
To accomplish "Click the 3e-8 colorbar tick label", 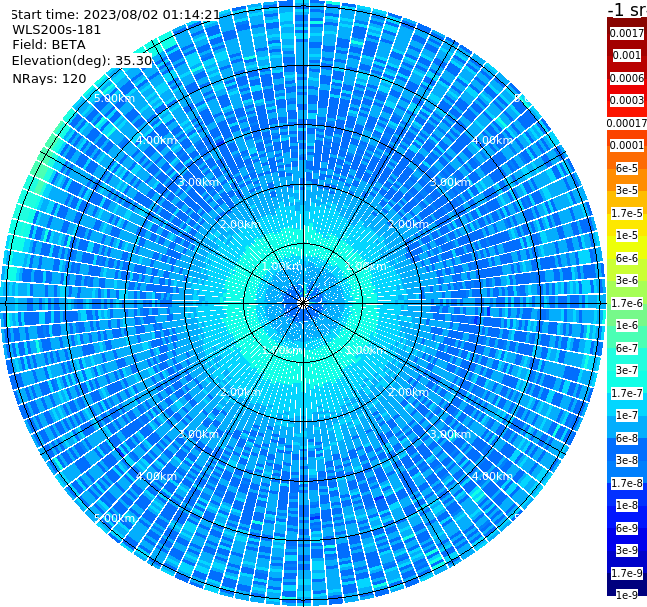I will 627,460.
